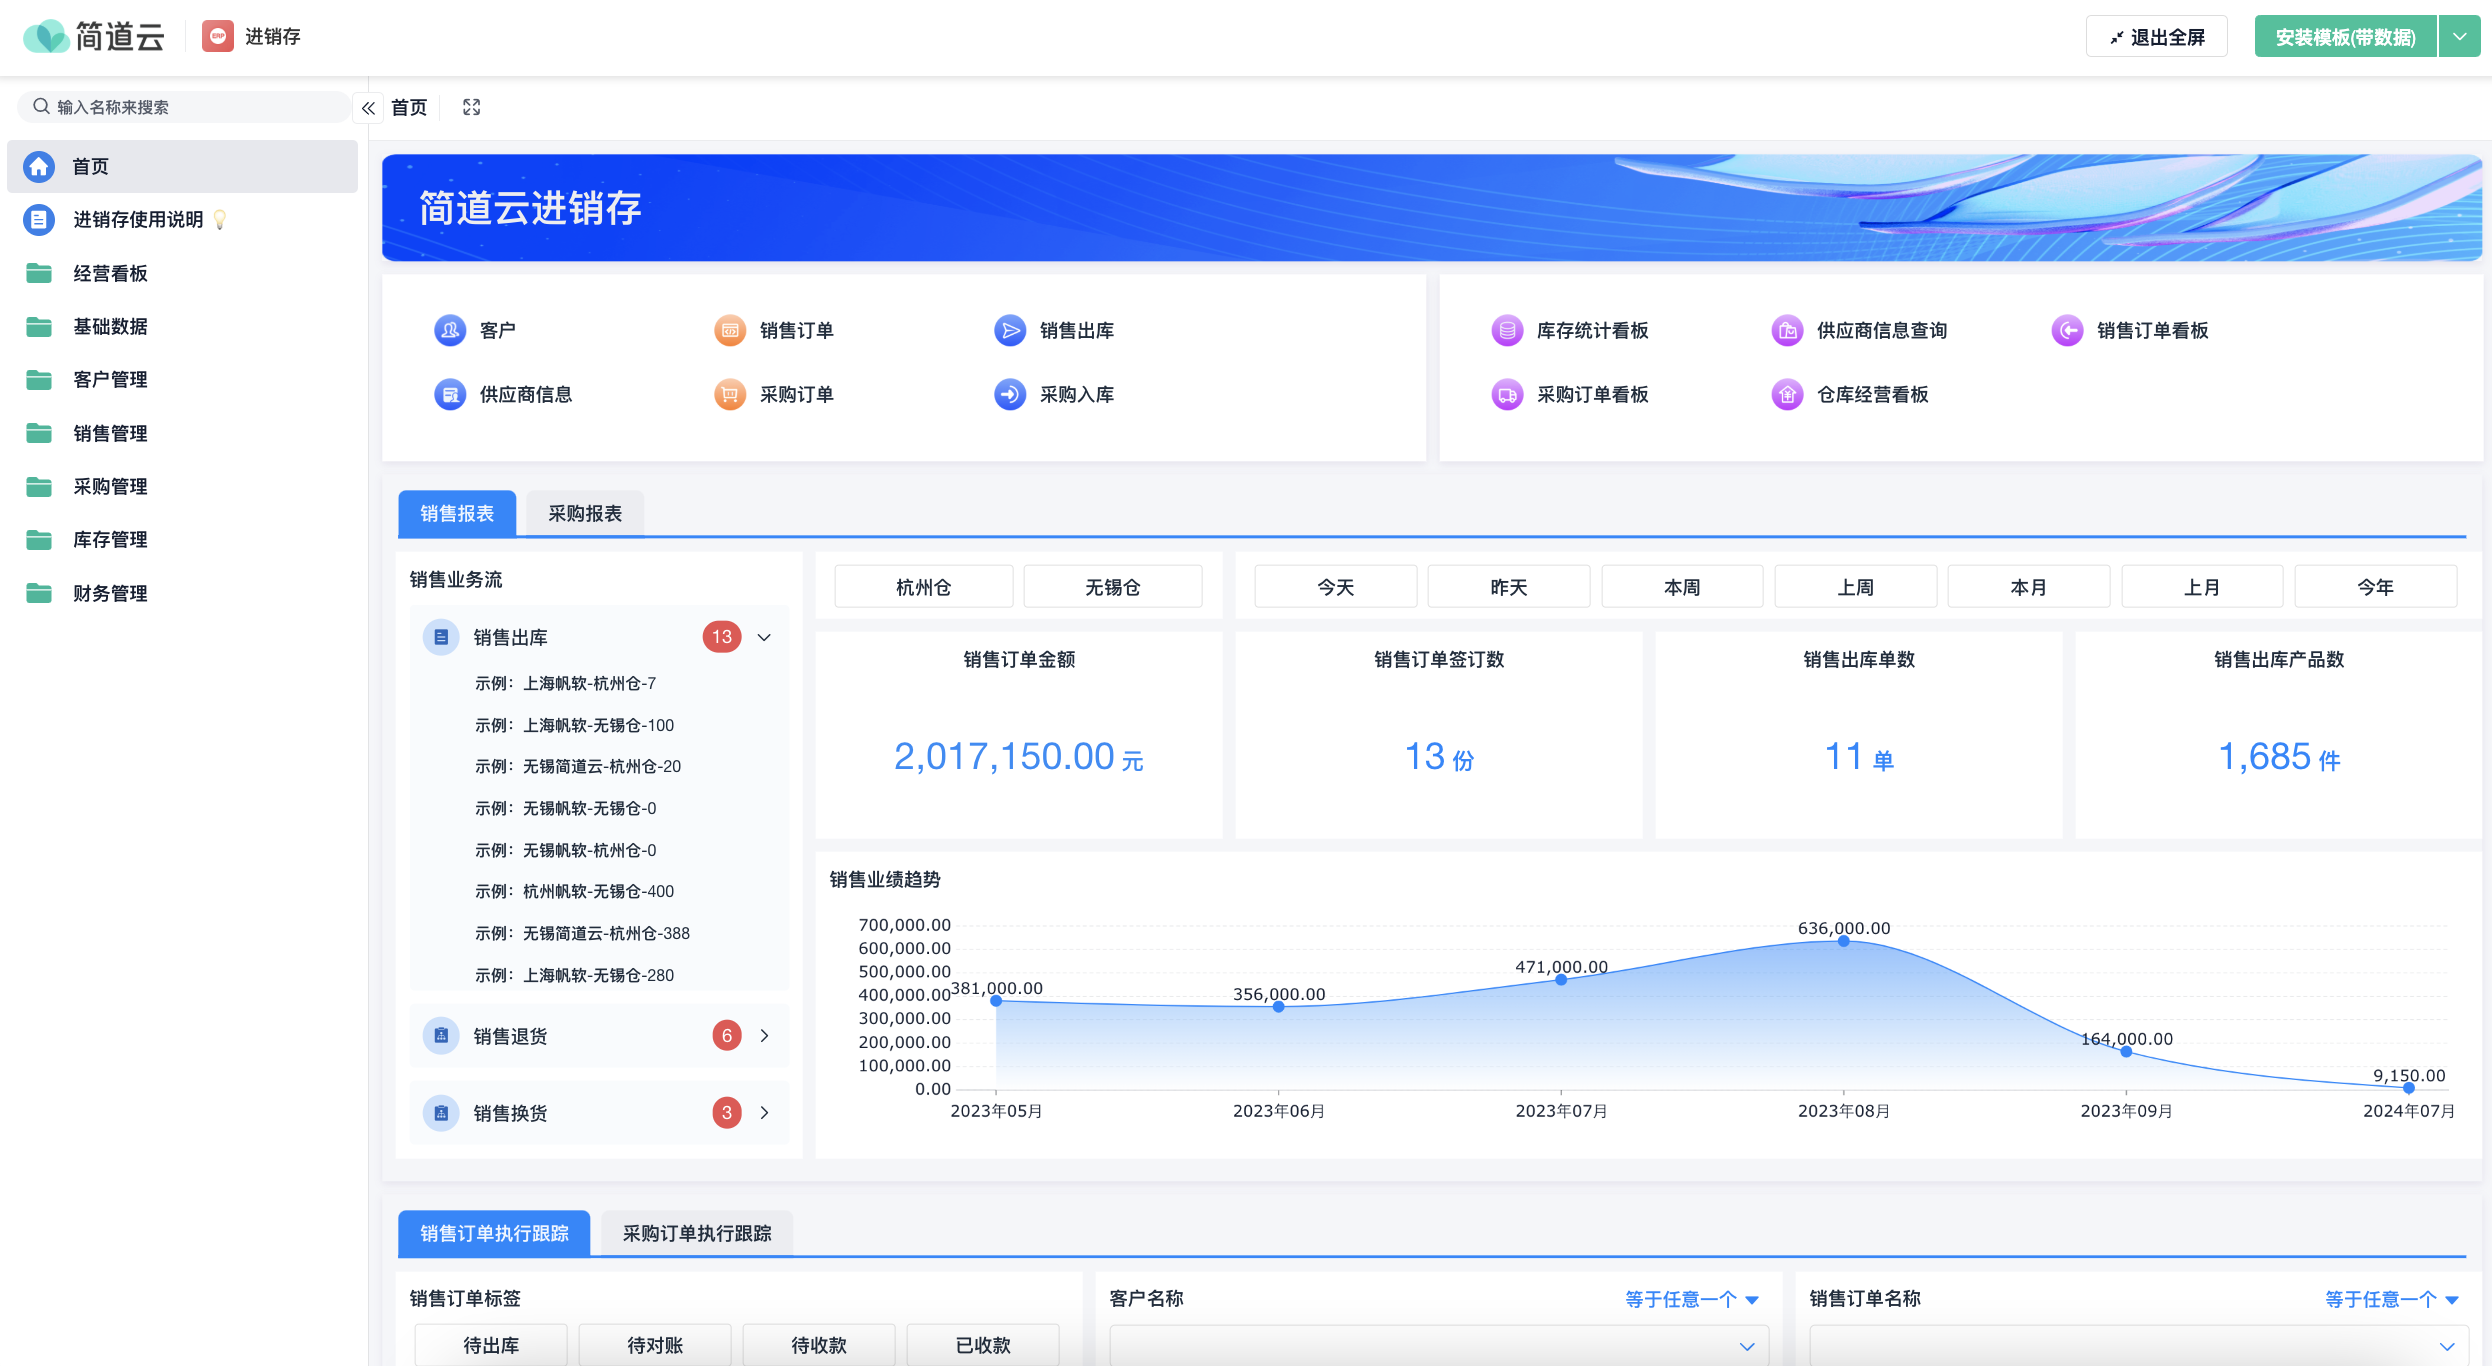Switch to 采购订单执行跟踪 tab
This screenshot has width=2492, height=1366.
pyautogui.click(x=697, y=1233)
